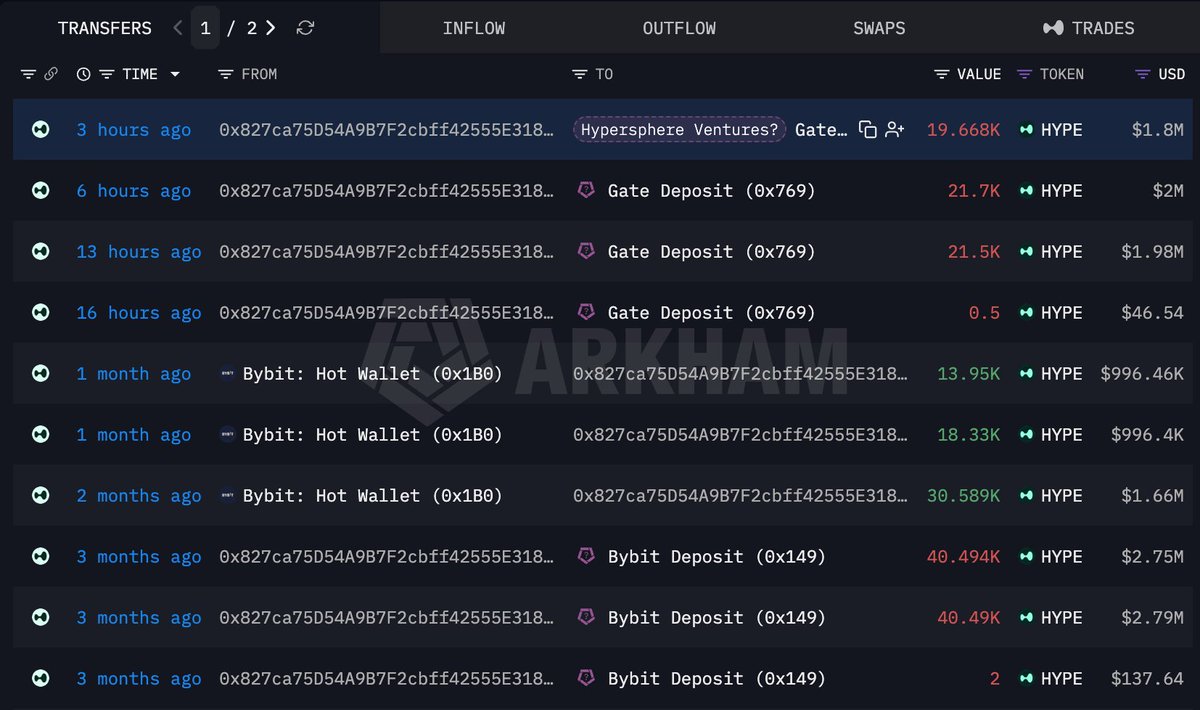Click the clock icon beside TIME header
The width and height of the screenshot is (1200, 710).
tap(83, 74)
